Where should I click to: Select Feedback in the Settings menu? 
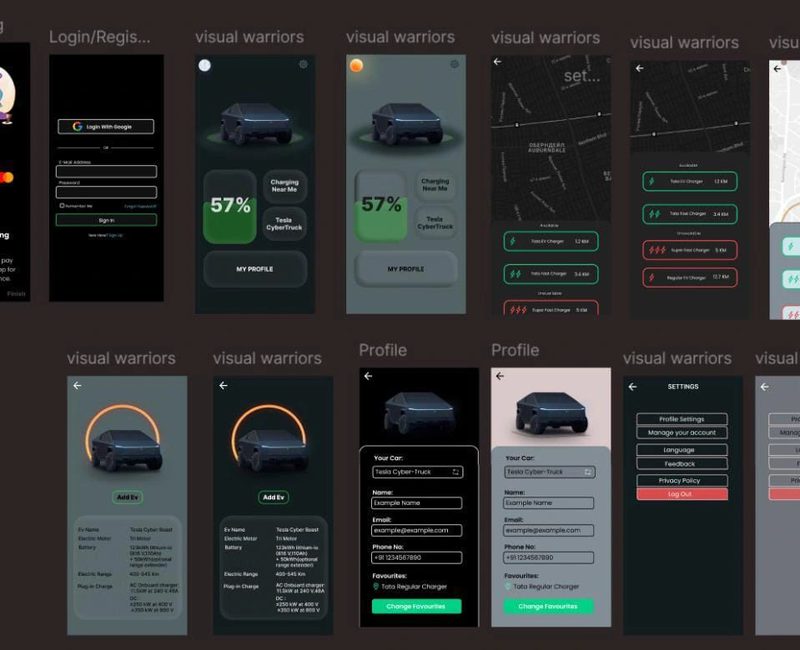coord(680,463)
